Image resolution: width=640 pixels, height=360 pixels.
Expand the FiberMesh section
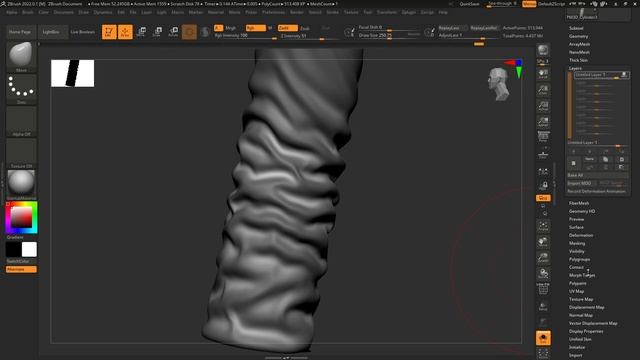pos(579,203)
